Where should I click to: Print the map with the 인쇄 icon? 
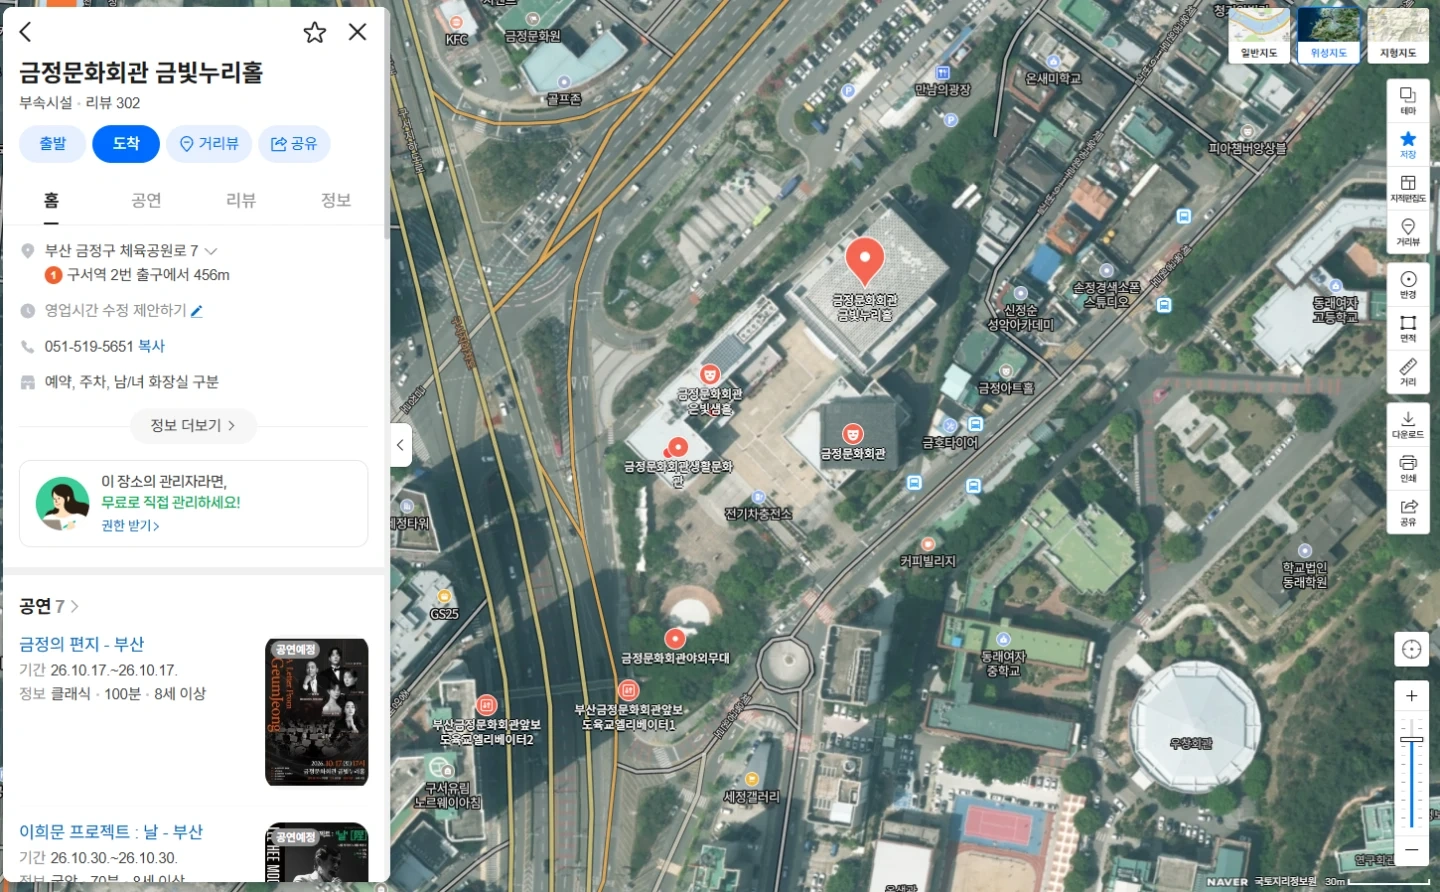[1408, 468]
